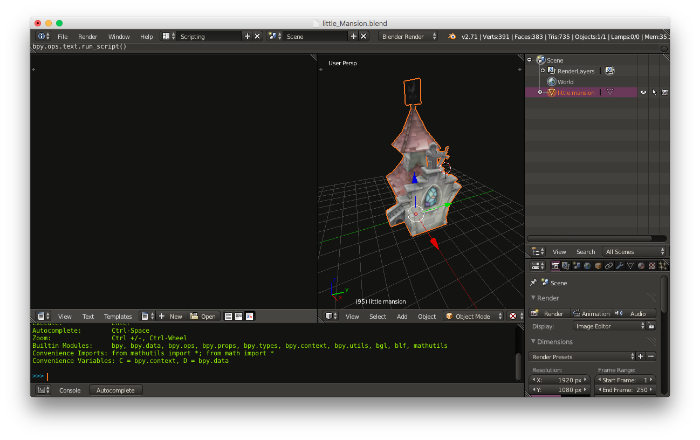700x440 pixels.
Task: Select the RenderLayers row in outliner
Action: click(576, 71)
